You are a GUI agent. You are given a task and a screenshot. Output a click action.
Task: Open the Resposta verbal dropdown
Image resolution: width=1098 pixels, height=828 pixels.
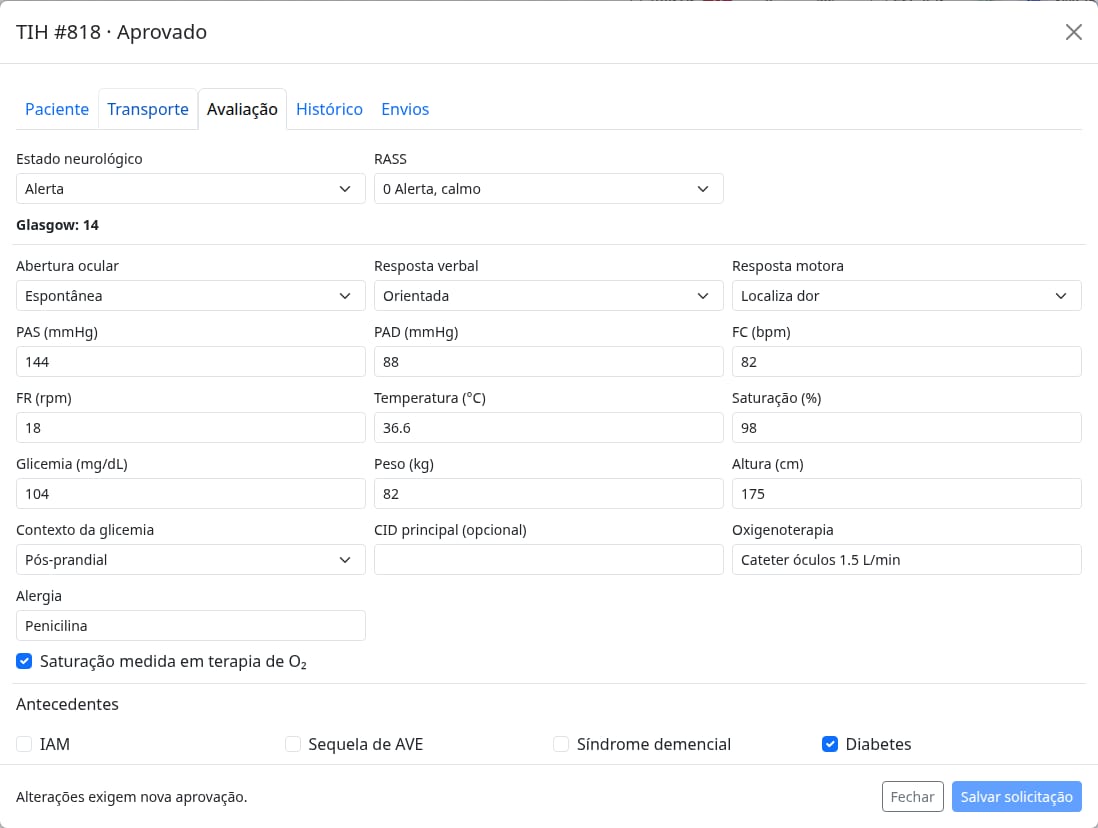pyautogui.click(x=548, y=296)
